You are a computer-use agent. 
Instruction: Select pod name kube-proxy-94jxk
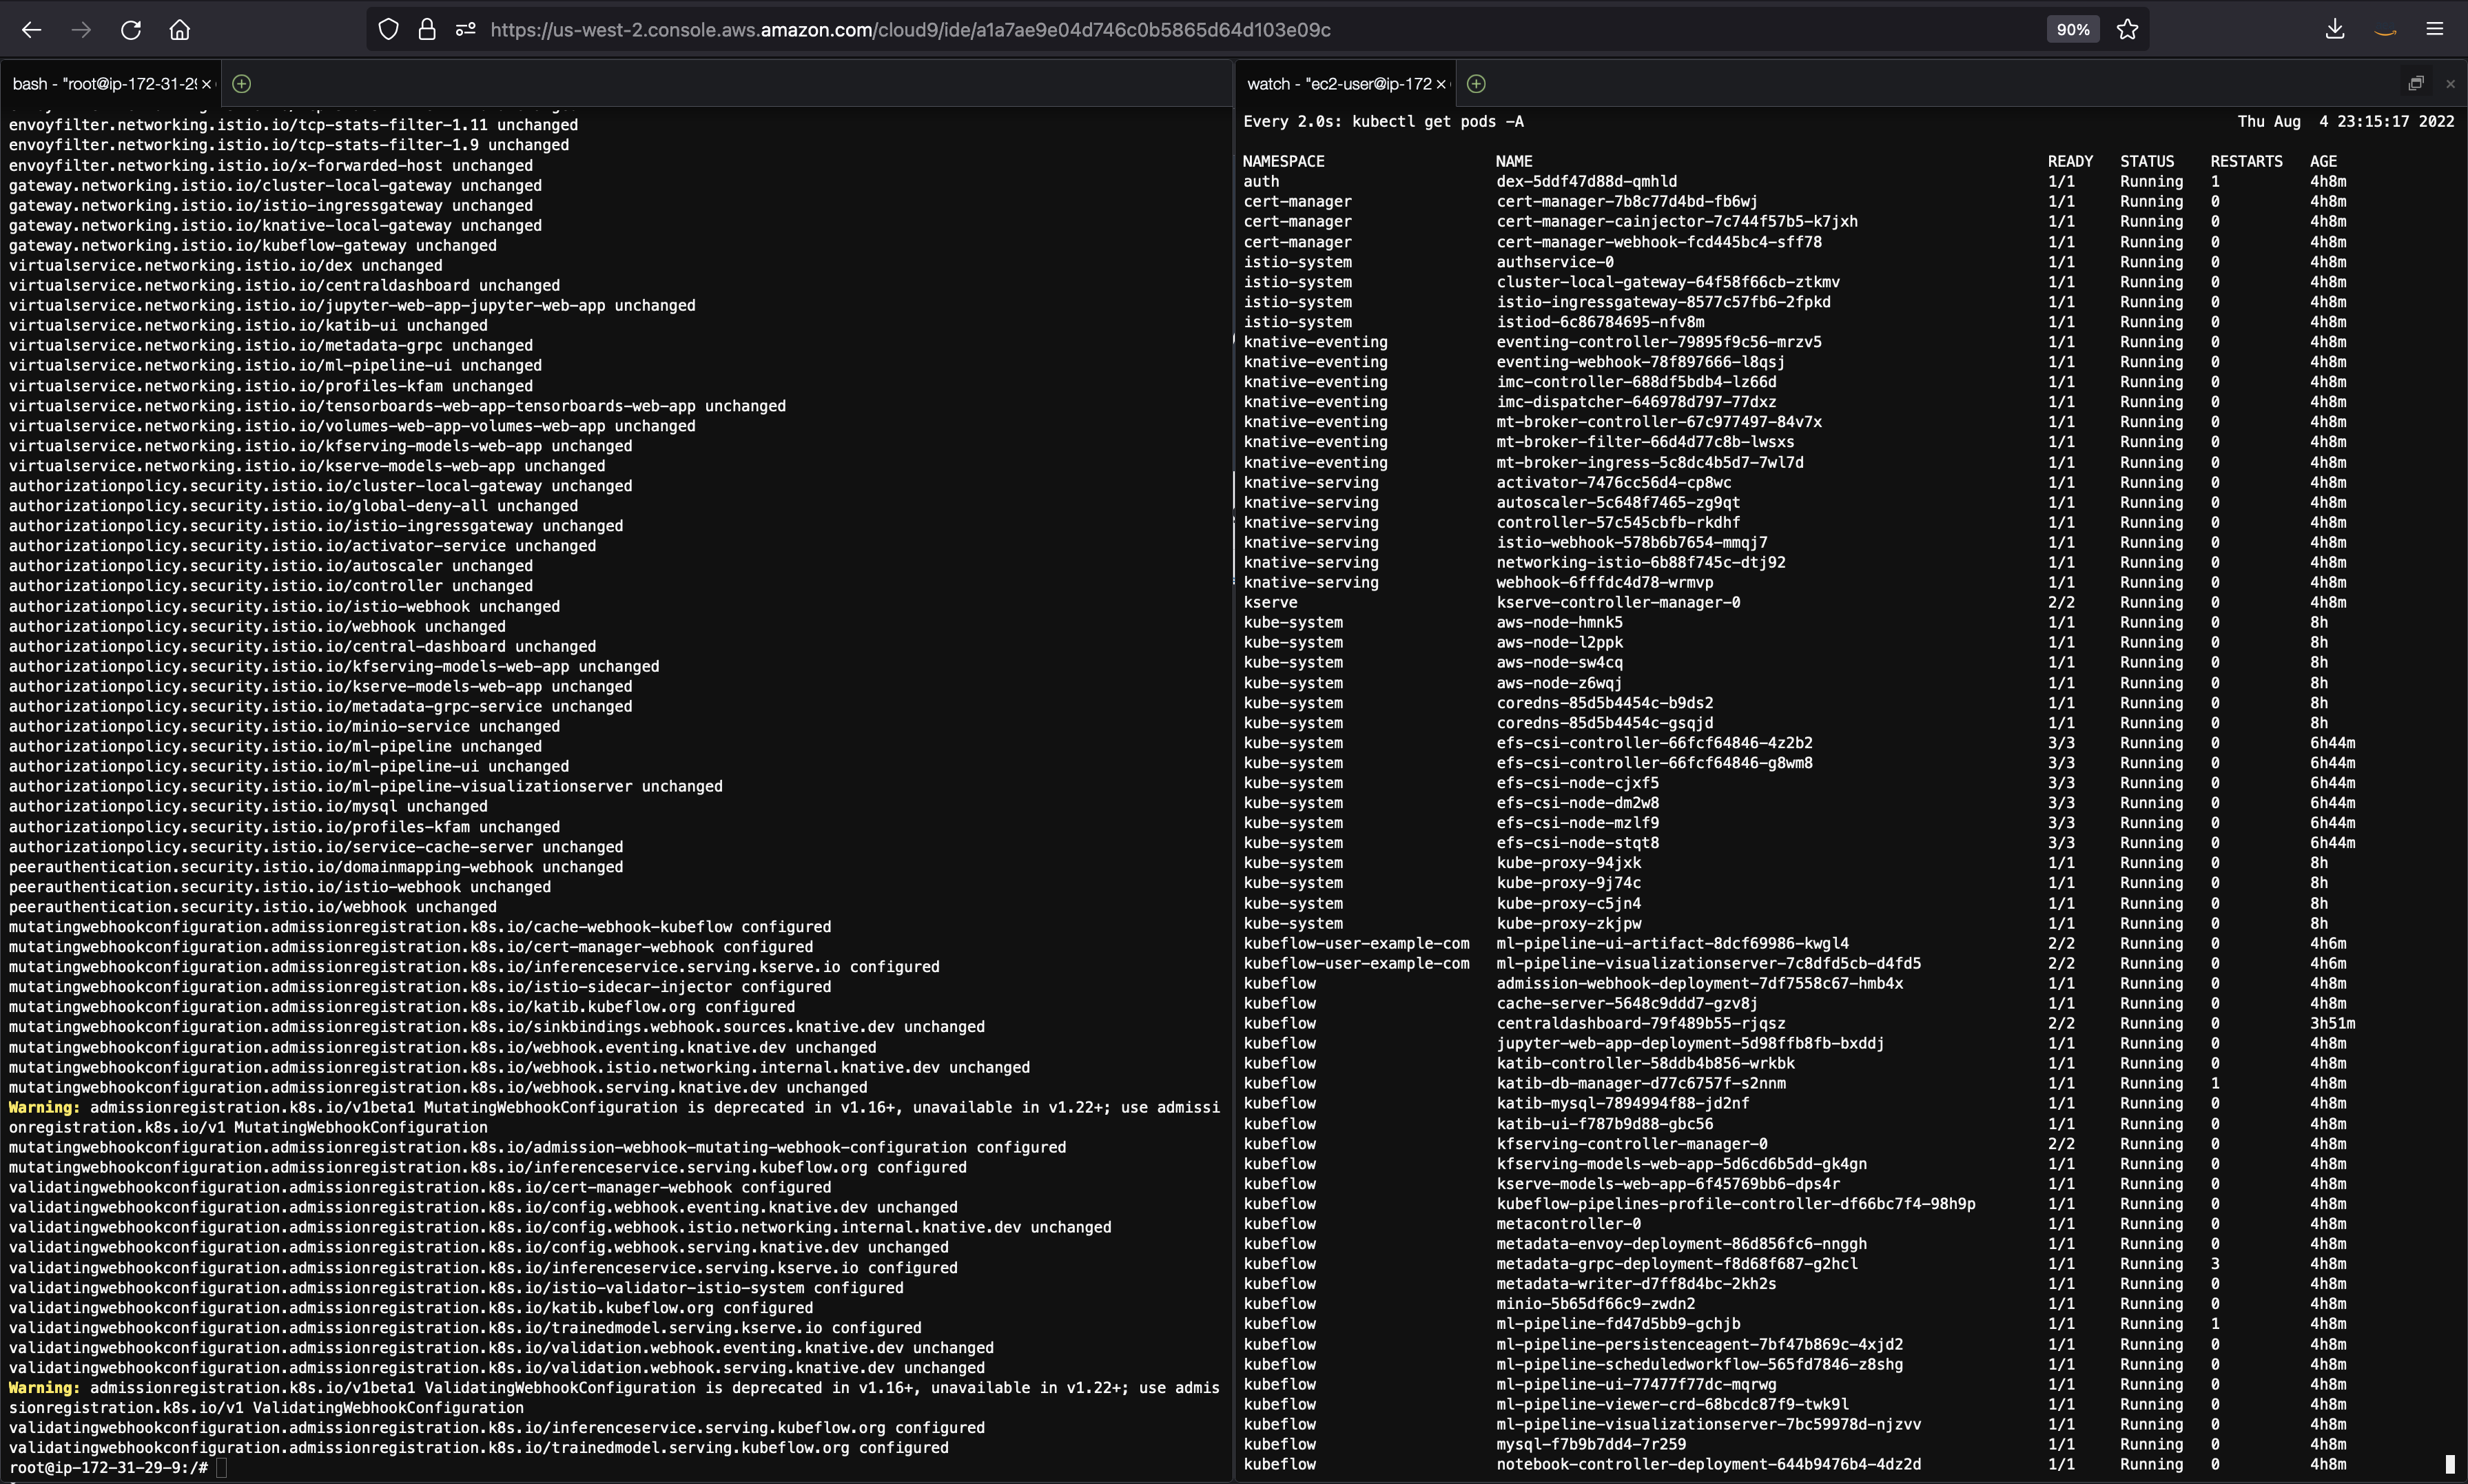click(x=1568, y=863)
